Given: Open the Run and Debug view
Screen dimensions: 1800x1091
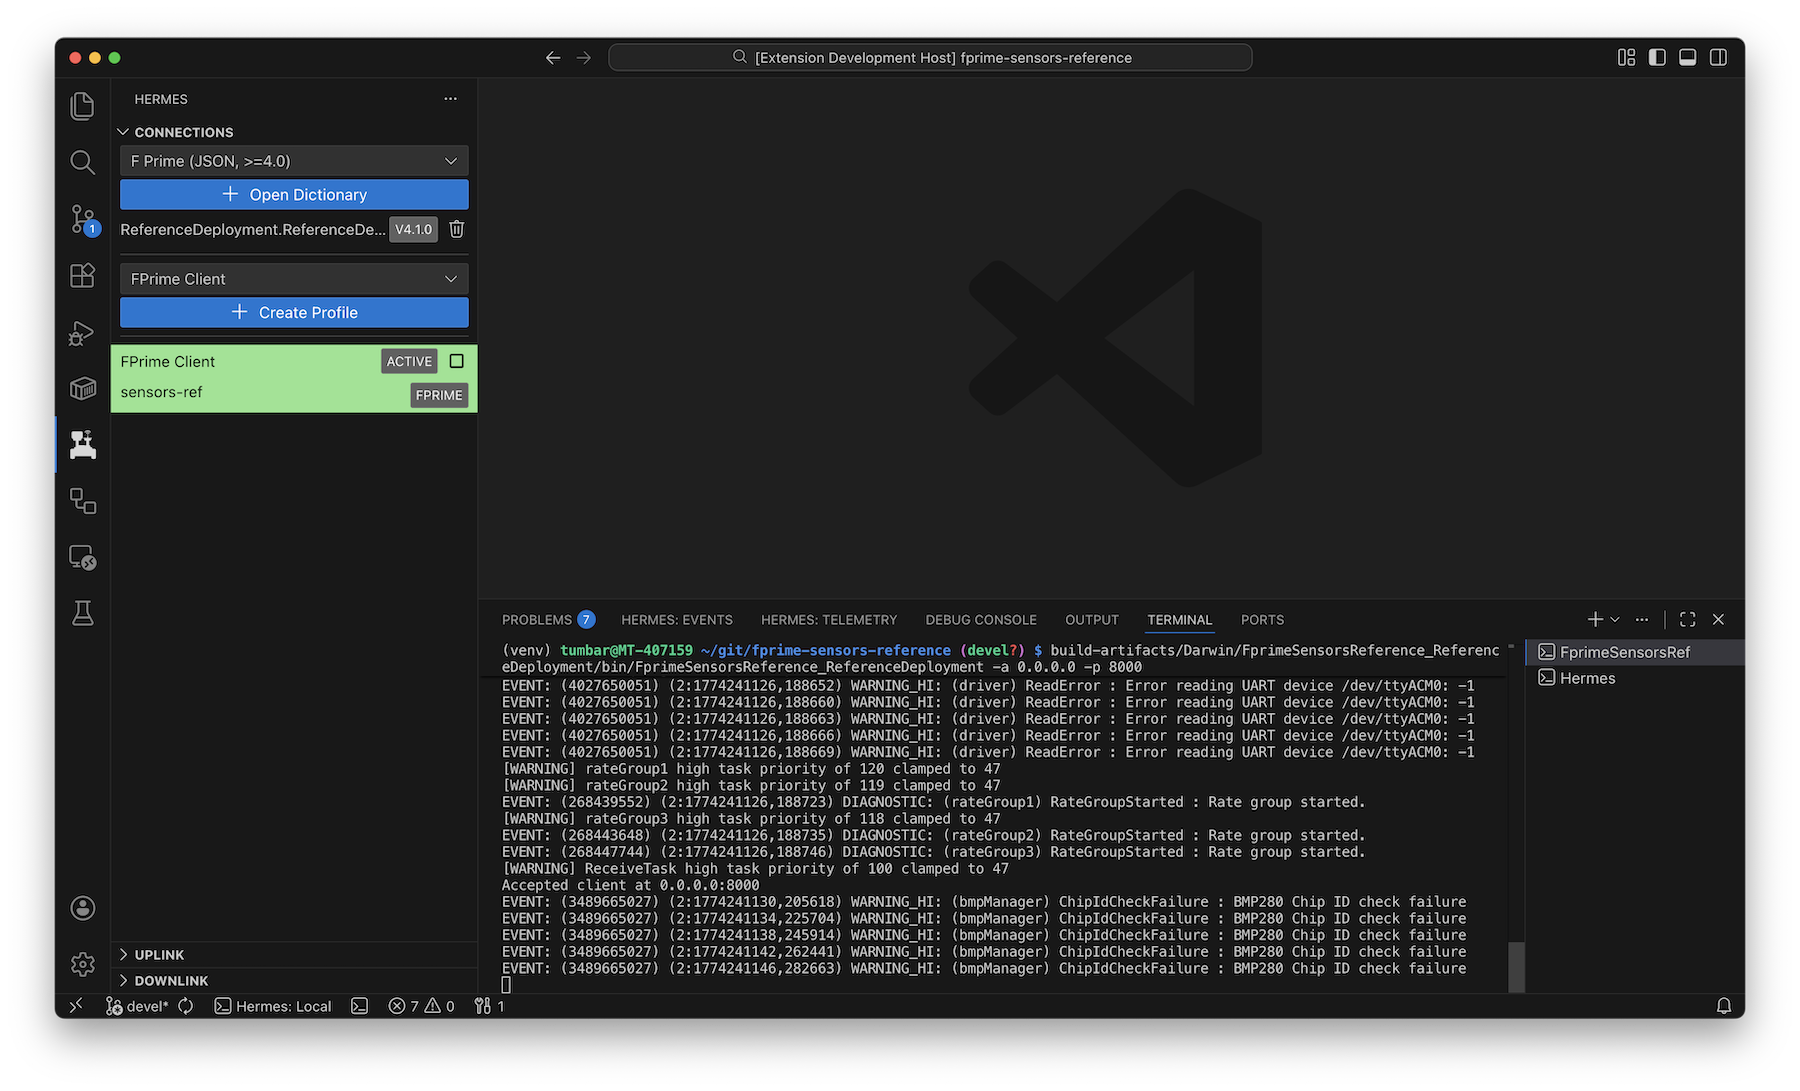Looking at the screenshot, I should [82, 332].
